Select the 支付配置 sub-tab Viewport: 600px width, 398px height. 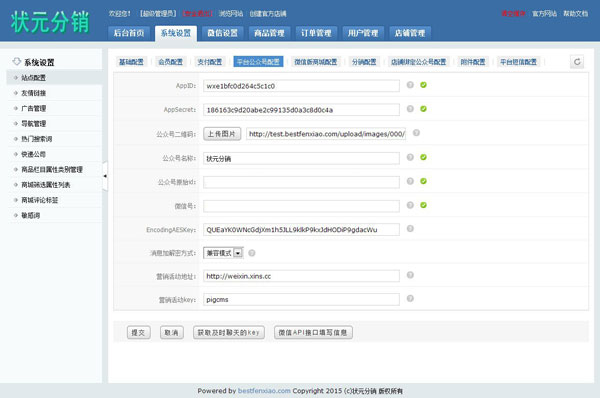[x=210, y=62]
